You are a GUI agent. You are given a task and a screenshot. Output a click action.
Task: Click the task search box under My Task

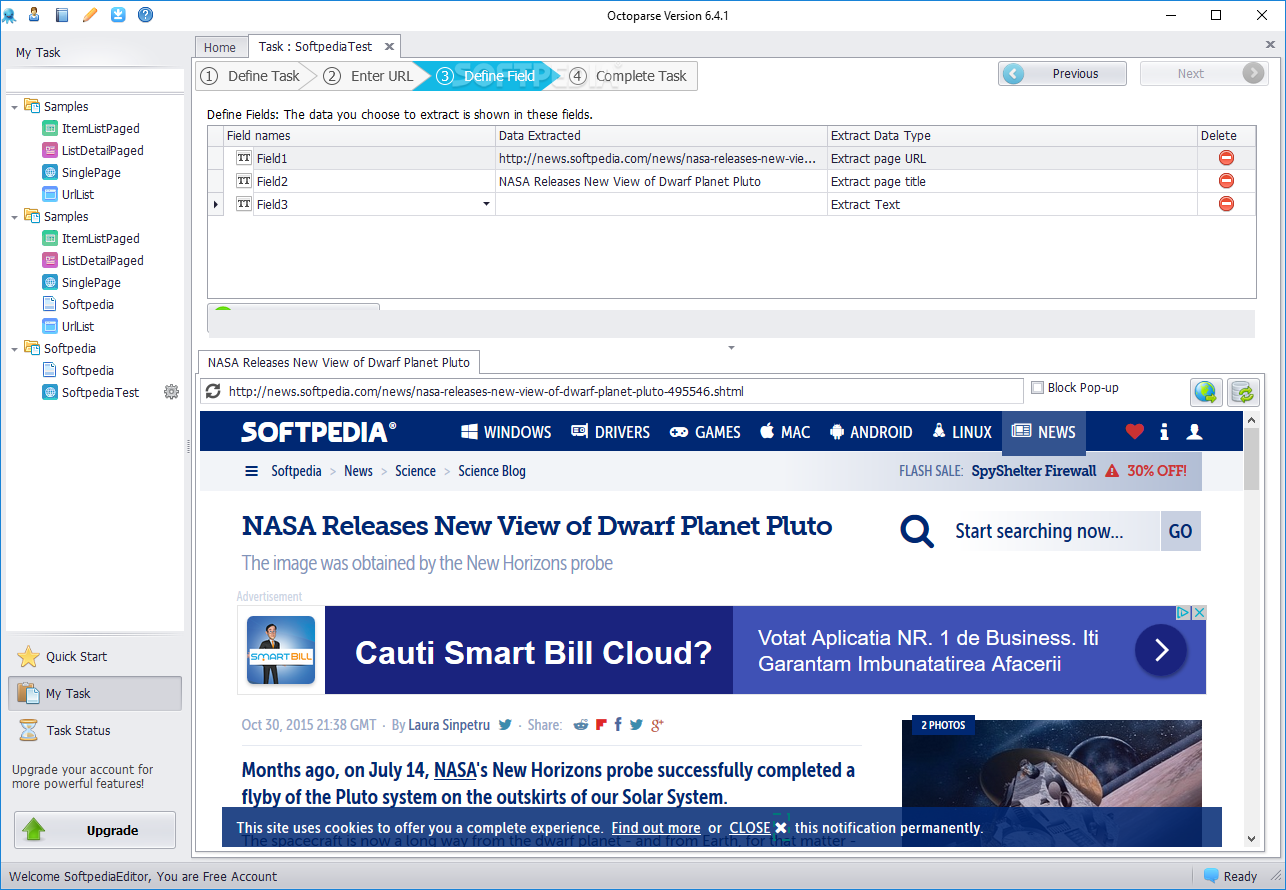[95, 80]
